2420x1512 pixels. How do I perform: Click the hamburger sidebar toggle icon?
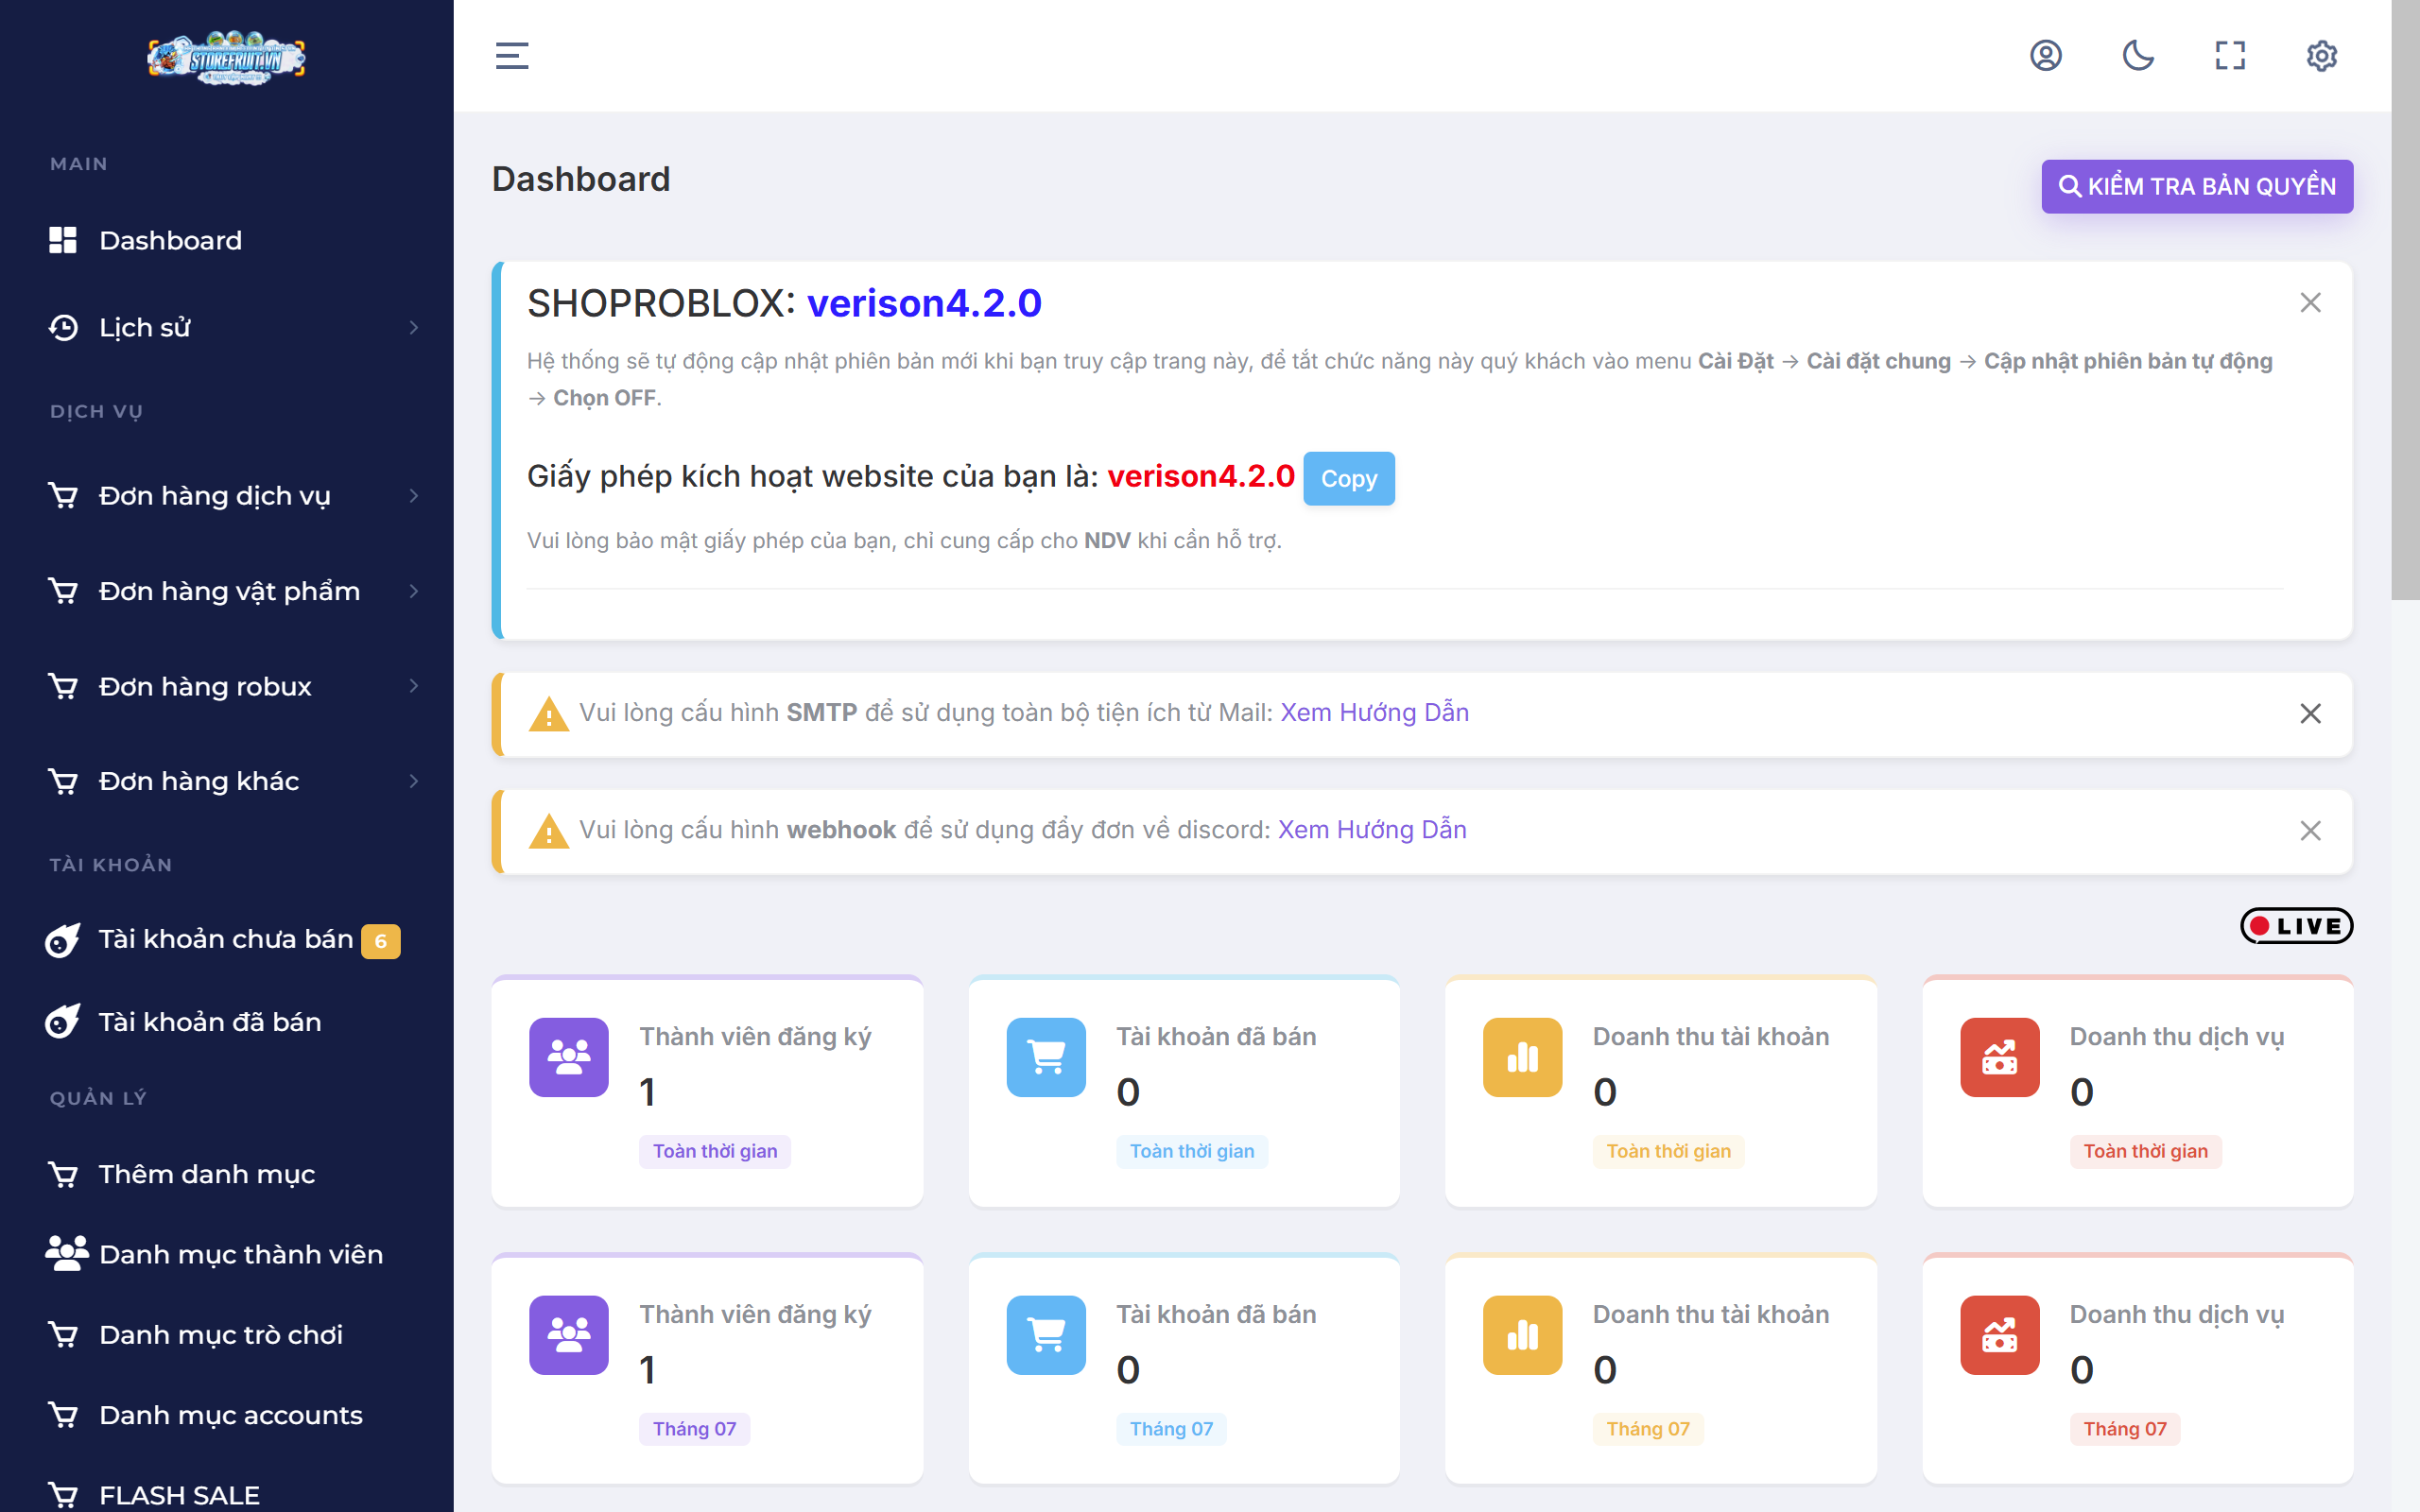point(511,56)
